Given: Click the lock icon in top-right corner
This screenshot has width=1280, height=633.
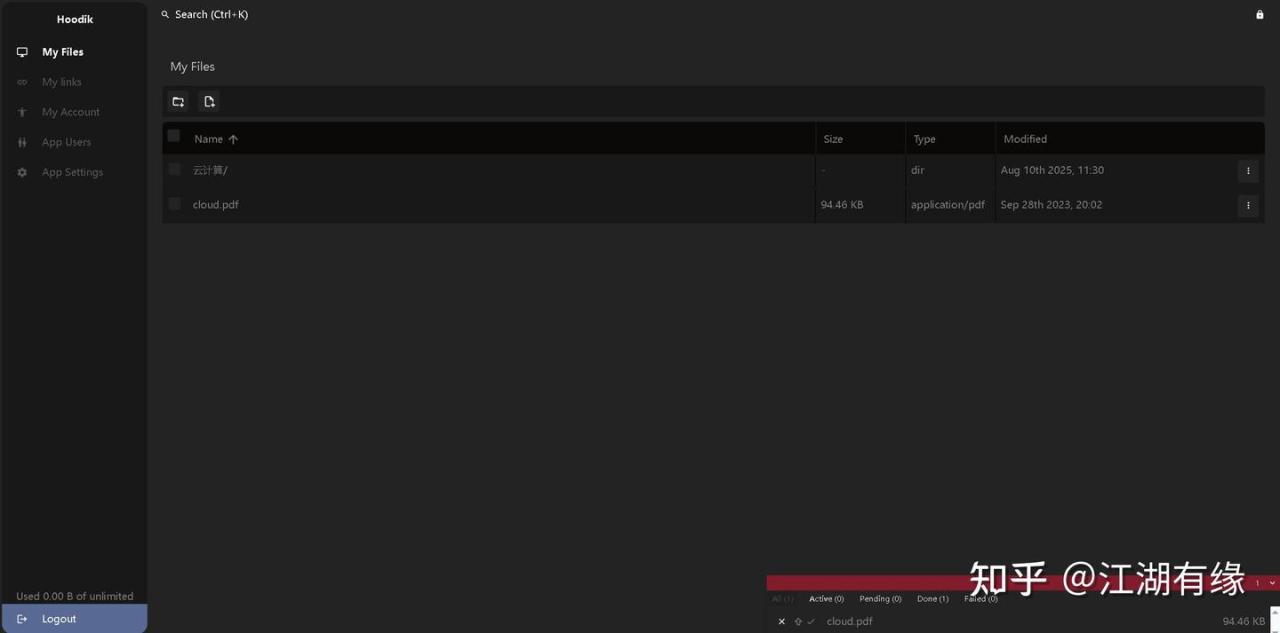Looking at the screenshot, I should [x=1259, y=15].
